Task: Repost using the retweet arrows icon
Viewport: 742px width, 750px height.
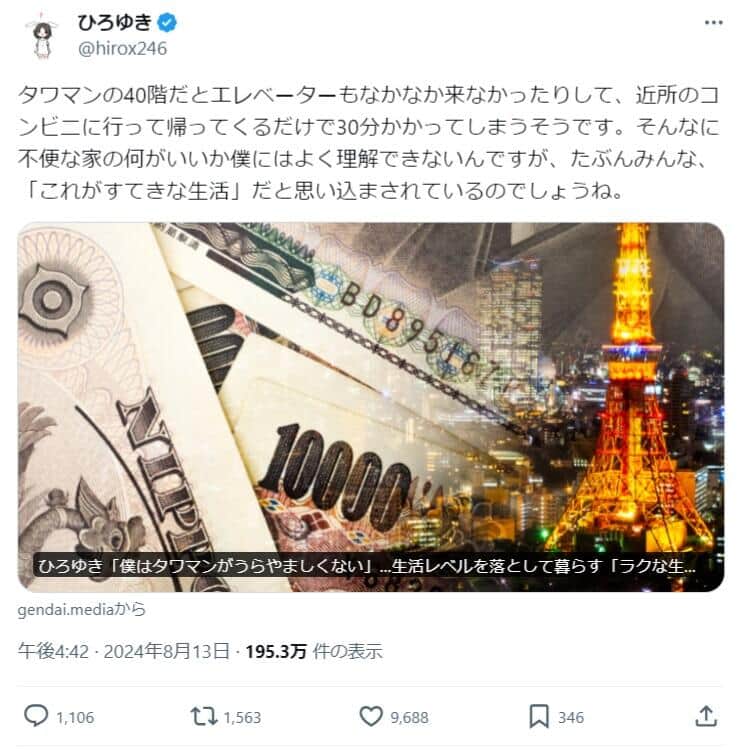Action: pos(204,717)
